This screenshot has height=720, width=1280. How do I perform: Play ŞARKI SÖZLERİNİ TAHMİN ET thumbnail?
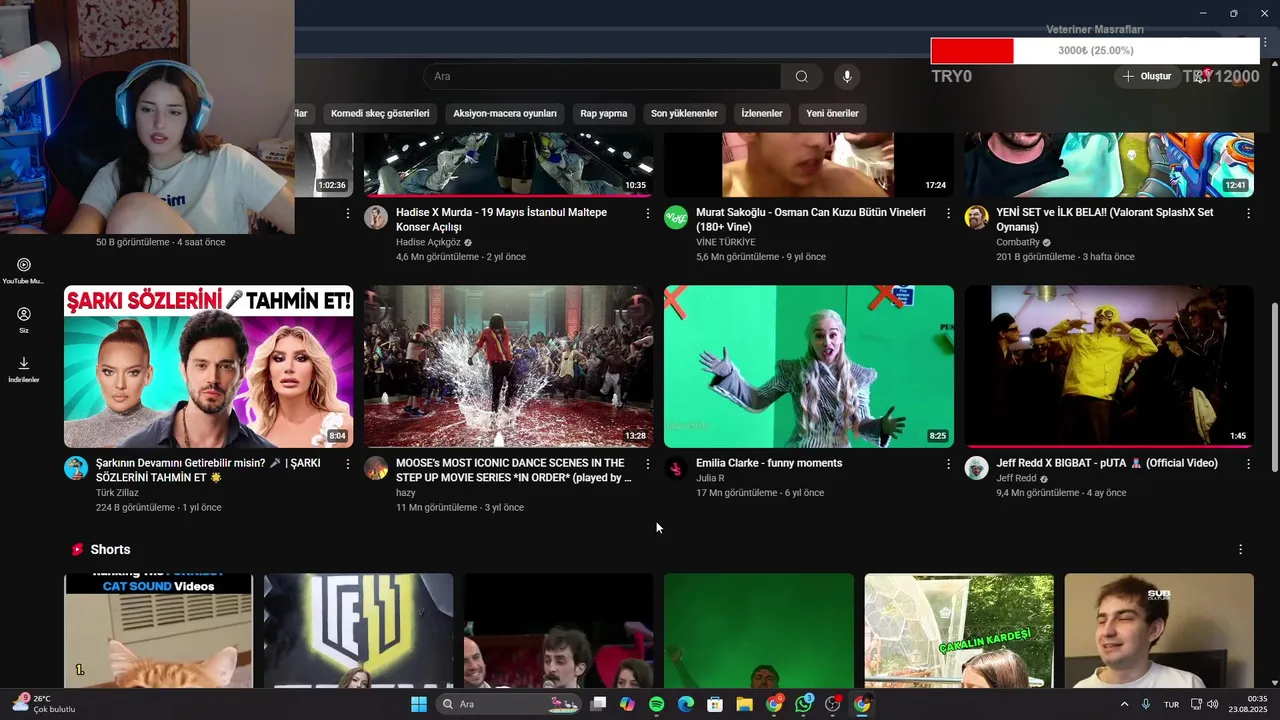point(208,366)
